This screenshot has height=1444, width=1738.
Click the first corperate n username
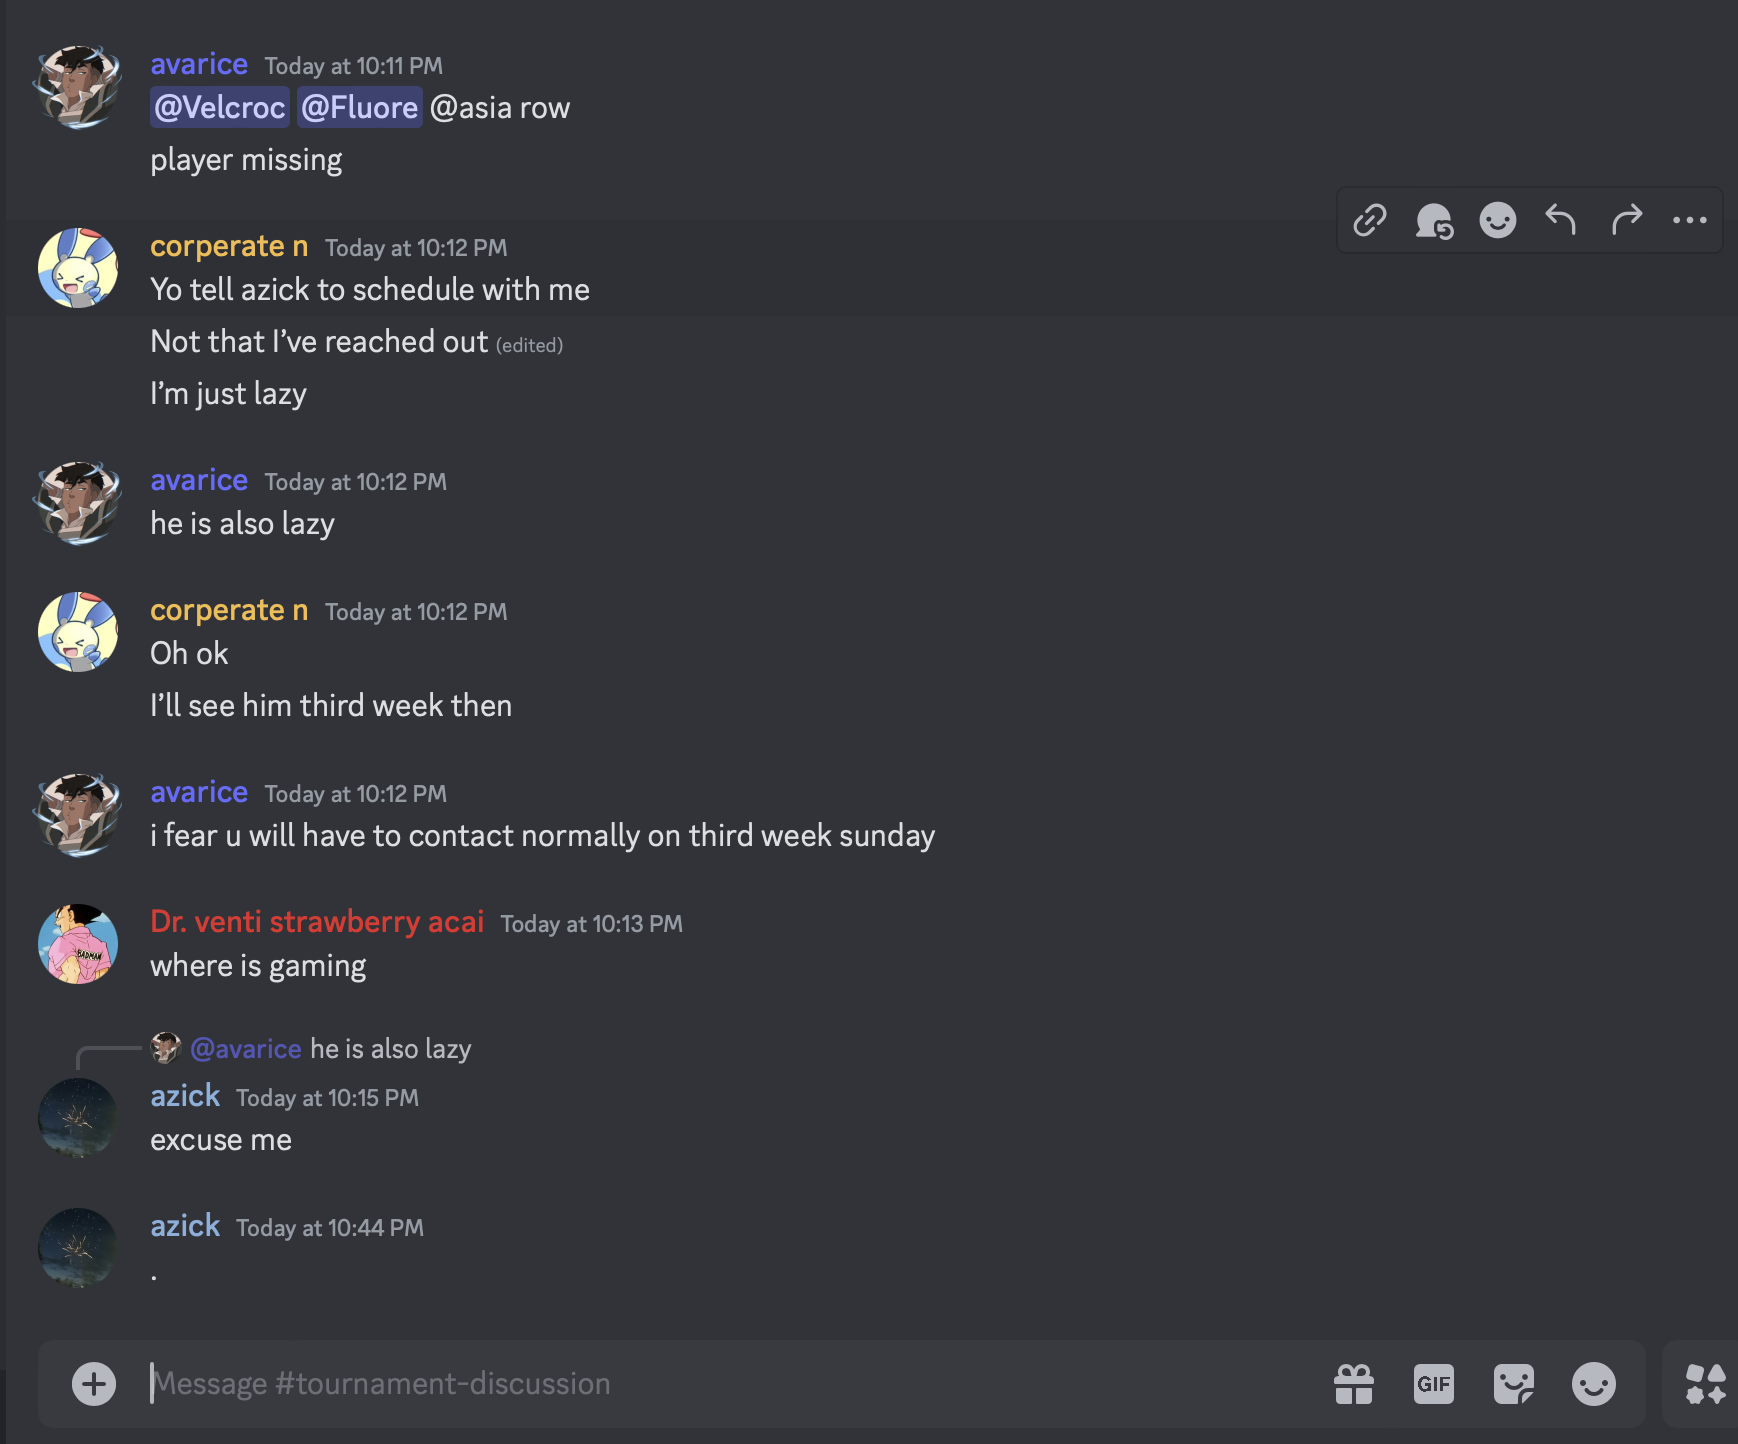tap(229, 247)
